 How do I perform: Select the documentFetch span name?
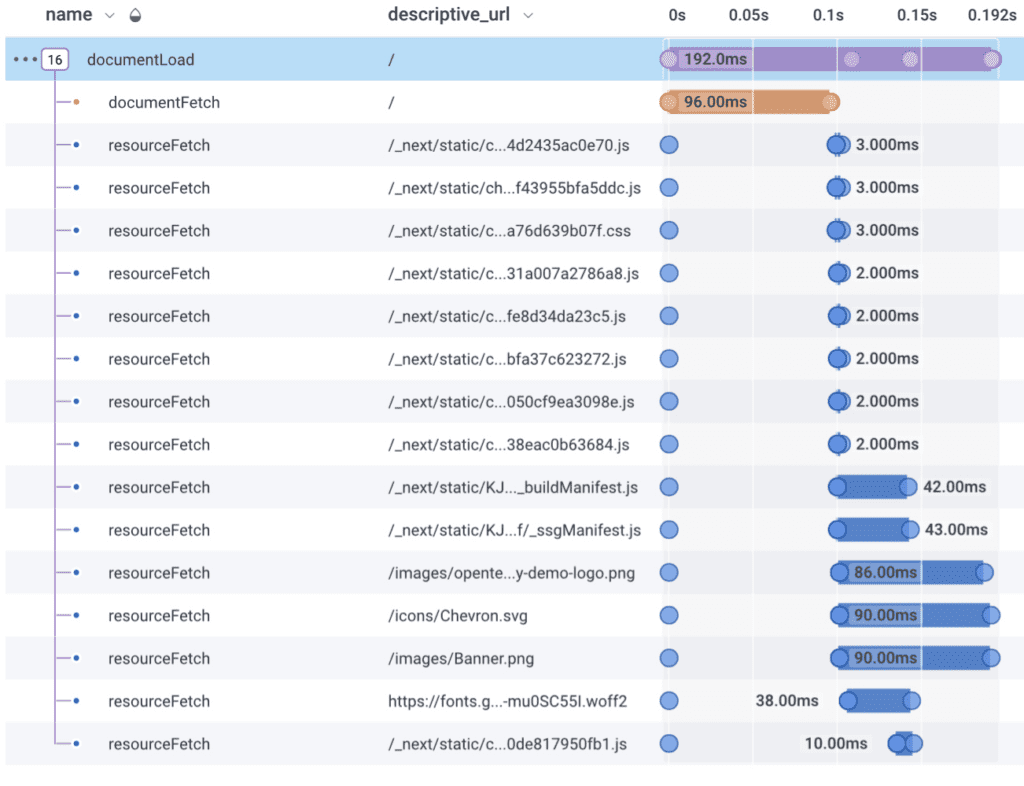(163, 103)
